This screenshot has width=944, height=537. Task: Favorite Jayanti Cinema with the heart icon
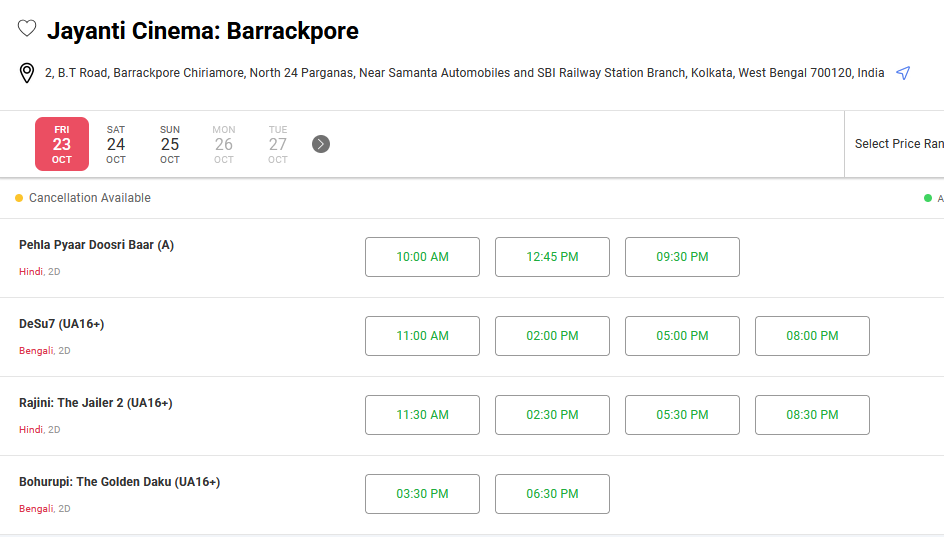tap(26, 28)
